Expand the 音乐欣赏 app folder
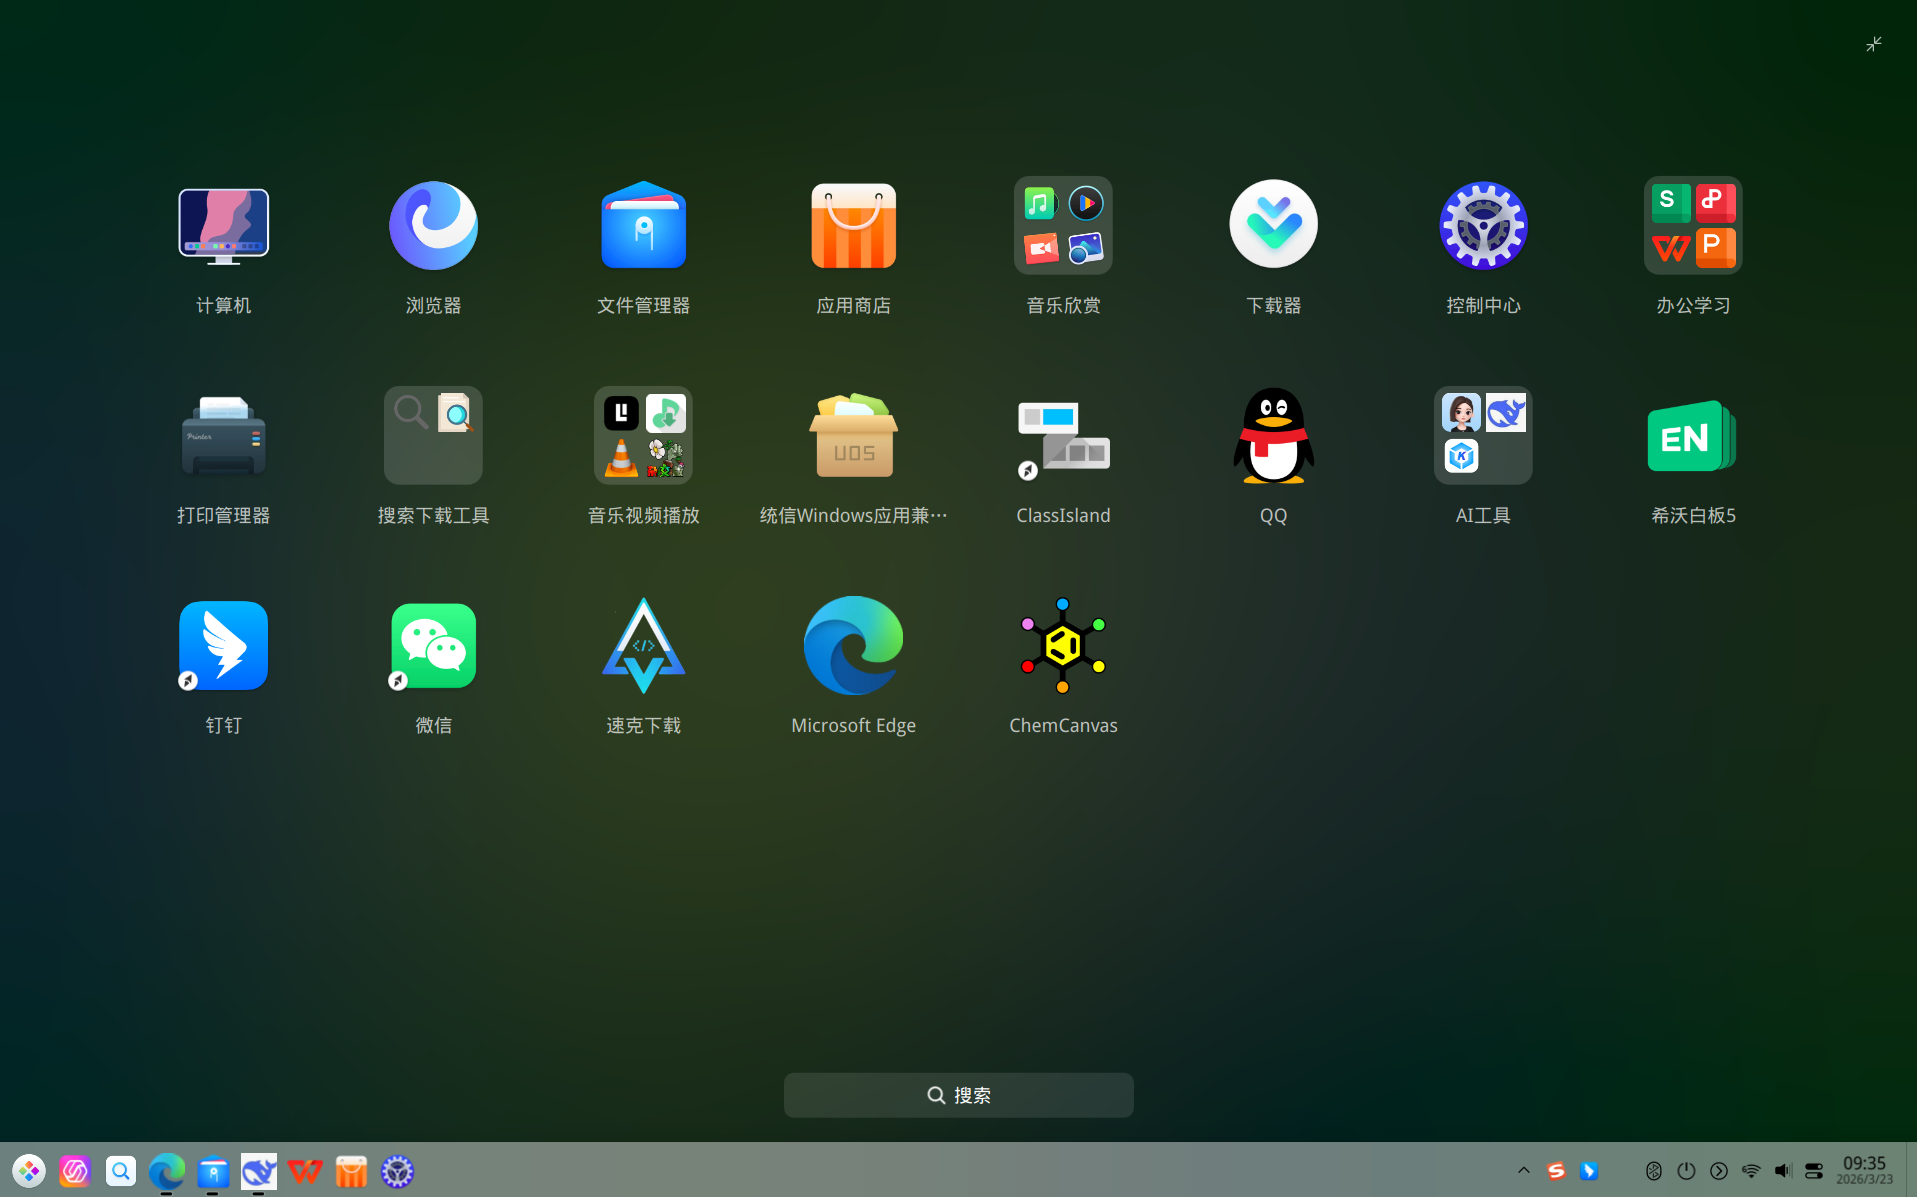Screen dimensions: 1917x1197 pos(1063,226)
